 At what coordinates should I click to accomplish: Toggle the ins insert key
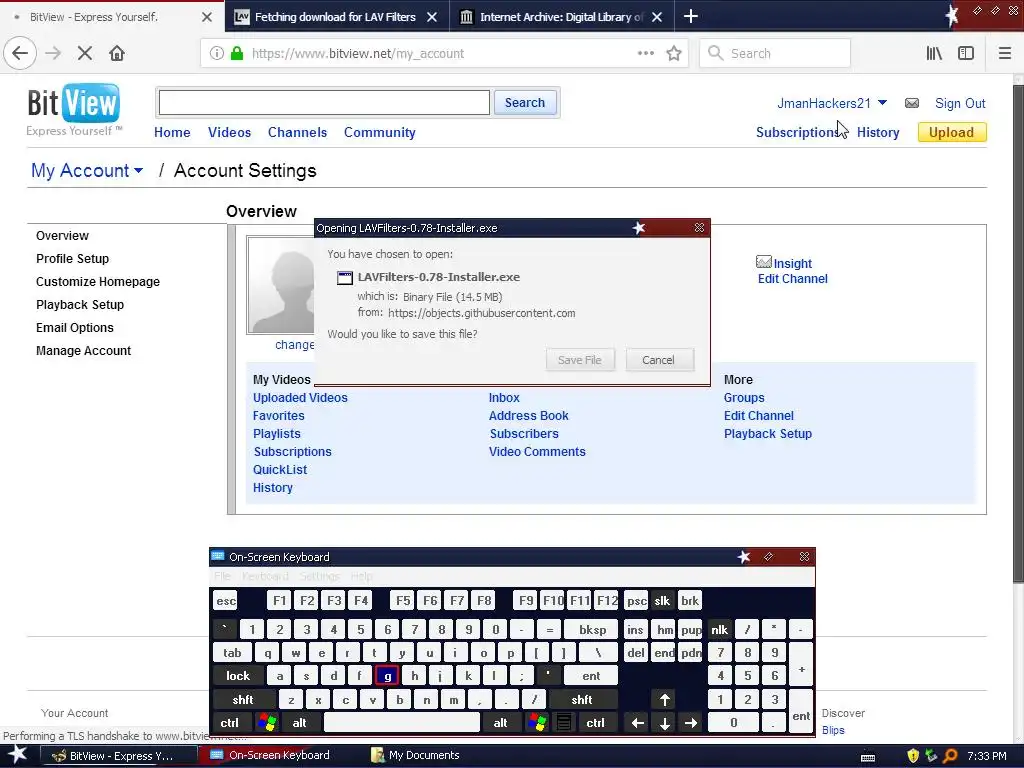click(635, 630)
